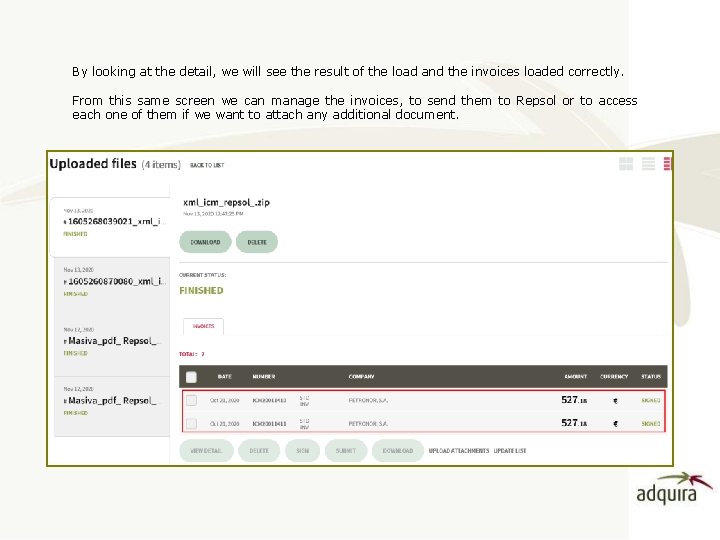Click the Back to List link
Screen dimensions: 720x540
coord(207,165)
